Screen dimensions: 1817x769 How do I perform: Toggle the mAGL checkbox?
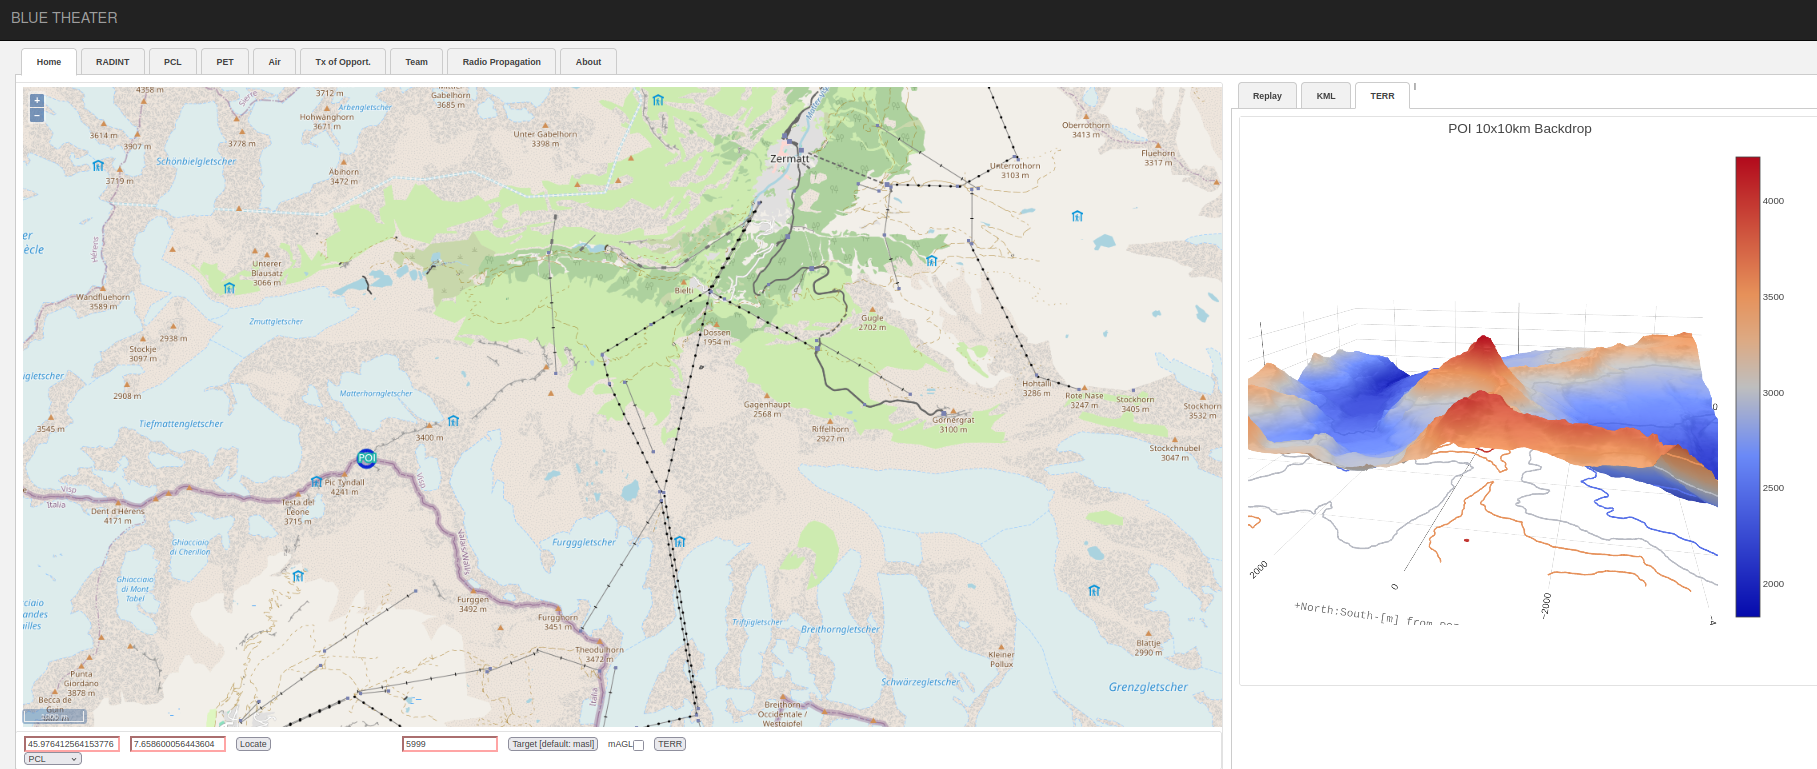[638, 745]
